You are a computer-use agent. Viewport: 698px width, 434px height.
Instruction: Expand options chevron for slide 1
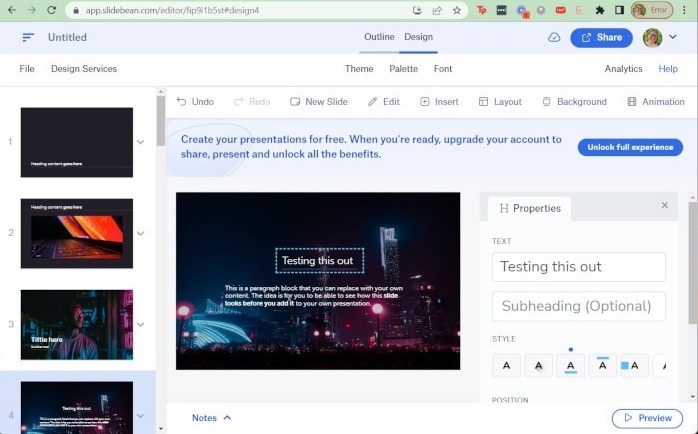coord(140,142)
